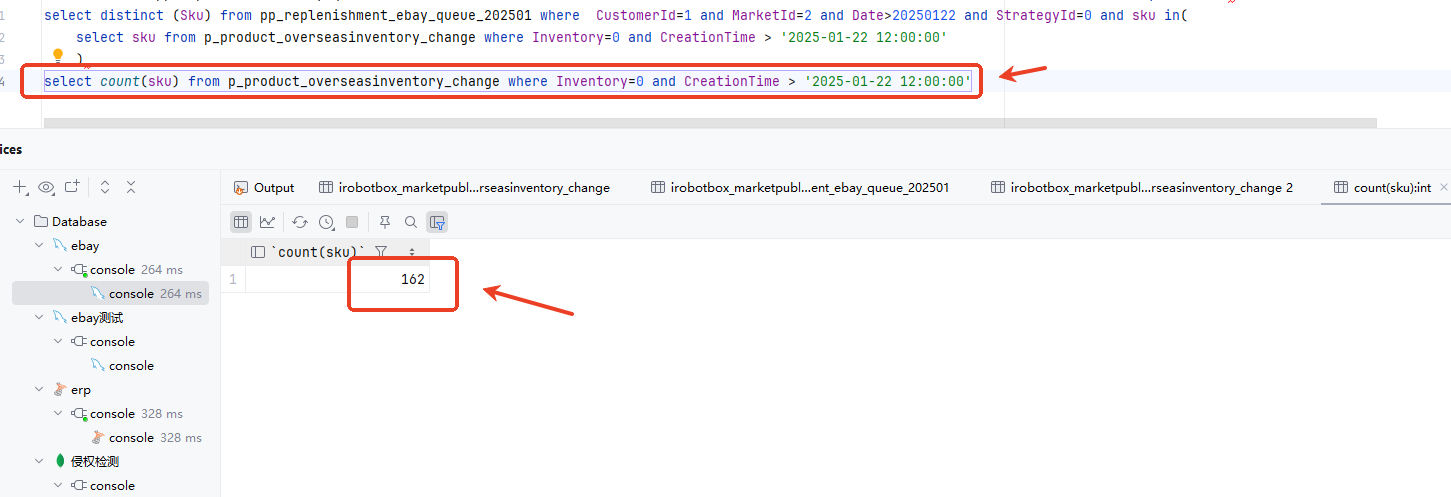Open the count(sku) column filter funnel

[381, 252]
